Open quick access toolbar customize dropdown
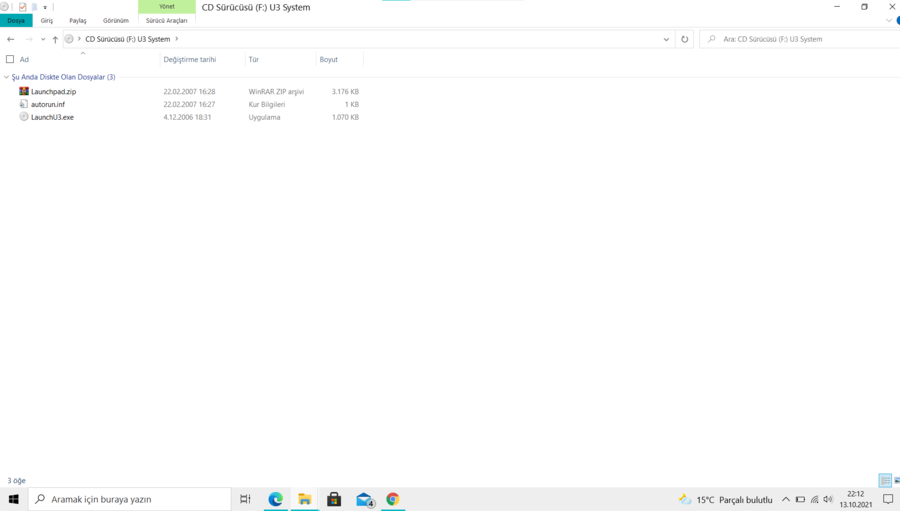Image resolution: width=900 pixels, height=511 pixels. tap(45, 7)
